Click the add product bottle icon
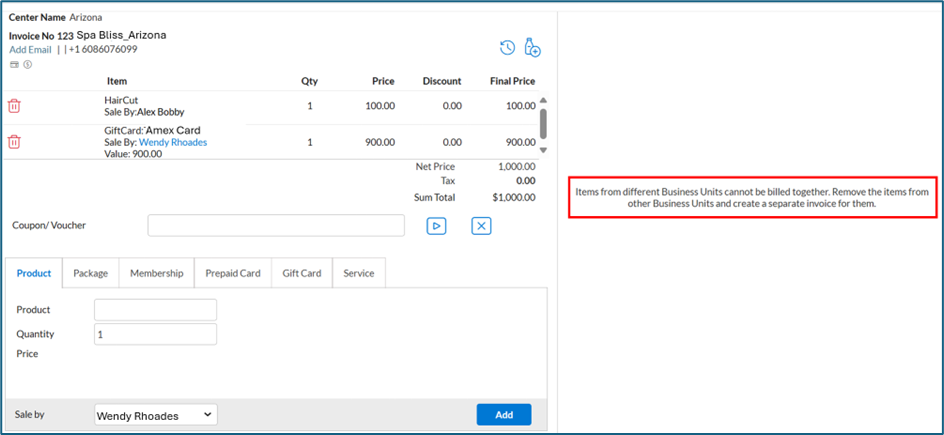This screenshot has height=435, width=944. [532, 47]
